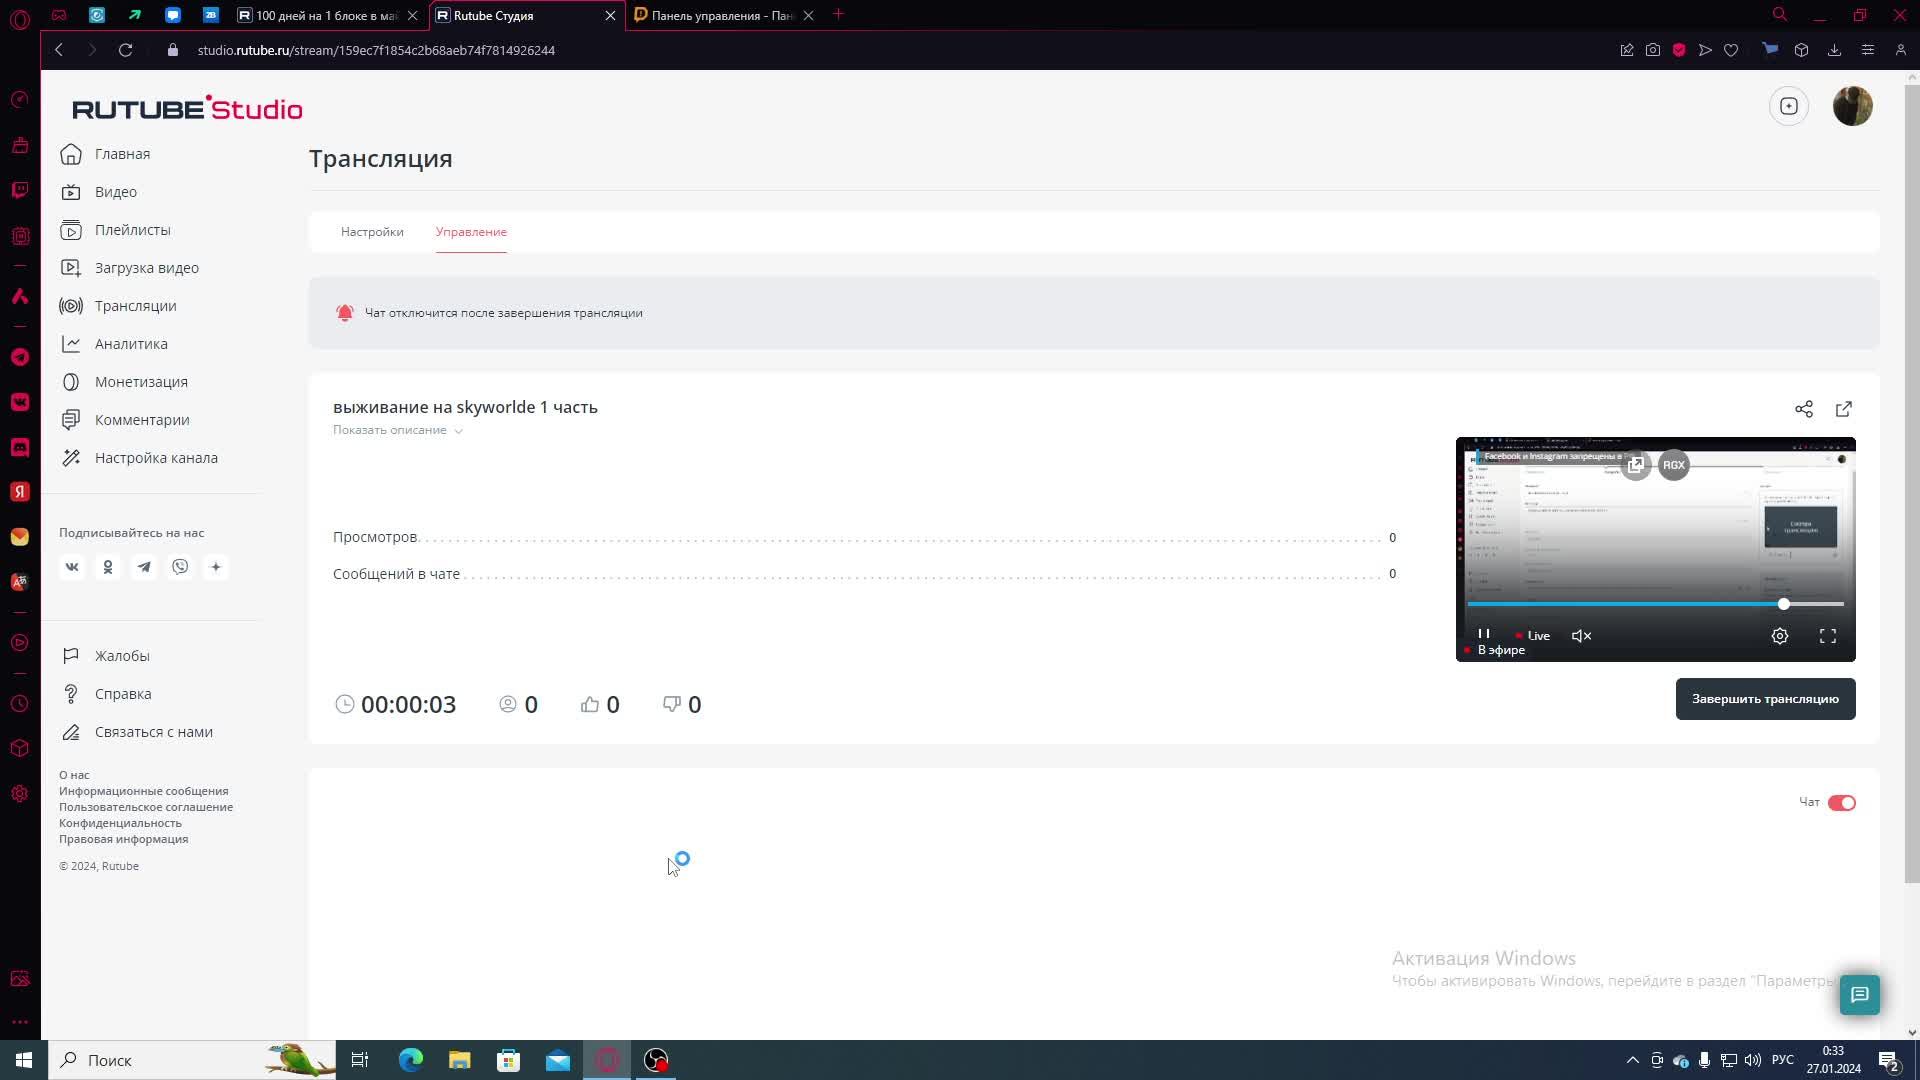Open the user avatar menu
The height and width of the screenshot is (1080, 1920).
[1852, 106]
